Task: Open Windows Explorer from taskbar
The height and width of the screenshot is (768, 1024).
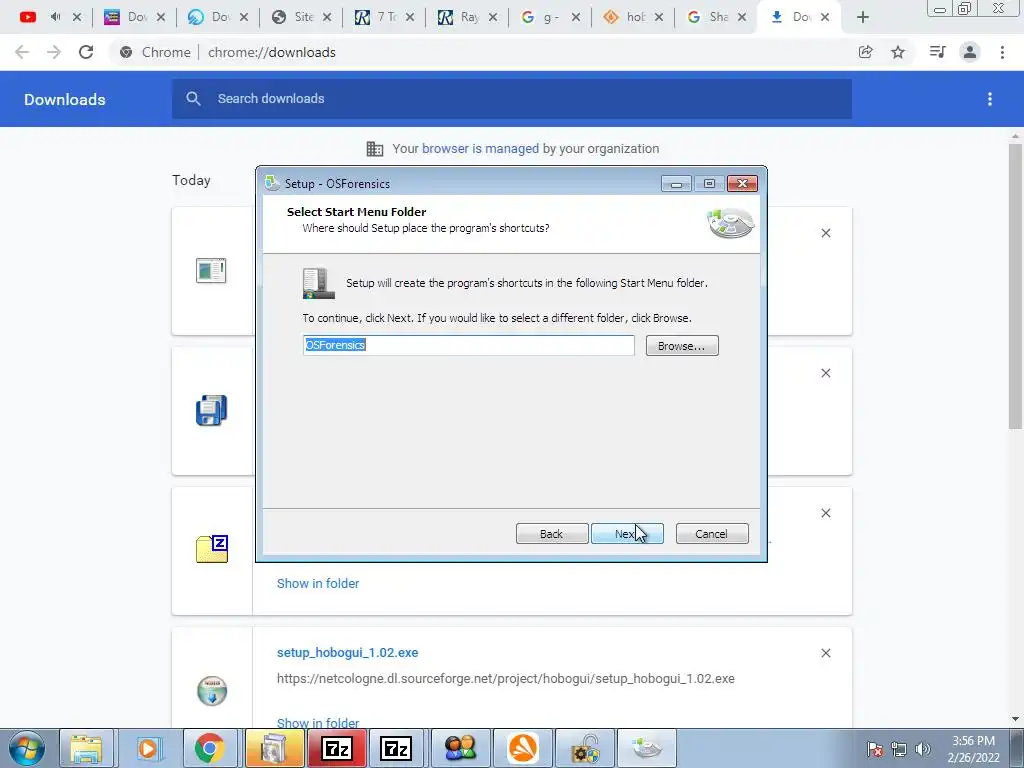Action: [x=86, y=748]
